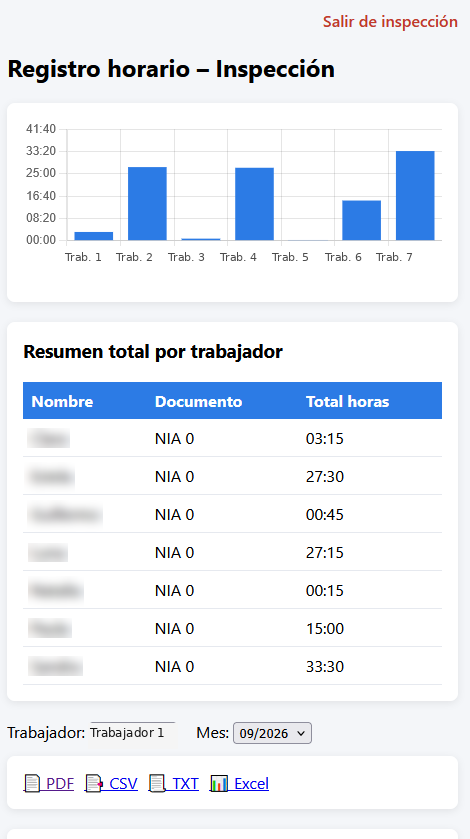Image resolution: width=470 pixels, height=839 pixels.
Task: Click the Trab. 2 bar in chart
Action: 147,204
